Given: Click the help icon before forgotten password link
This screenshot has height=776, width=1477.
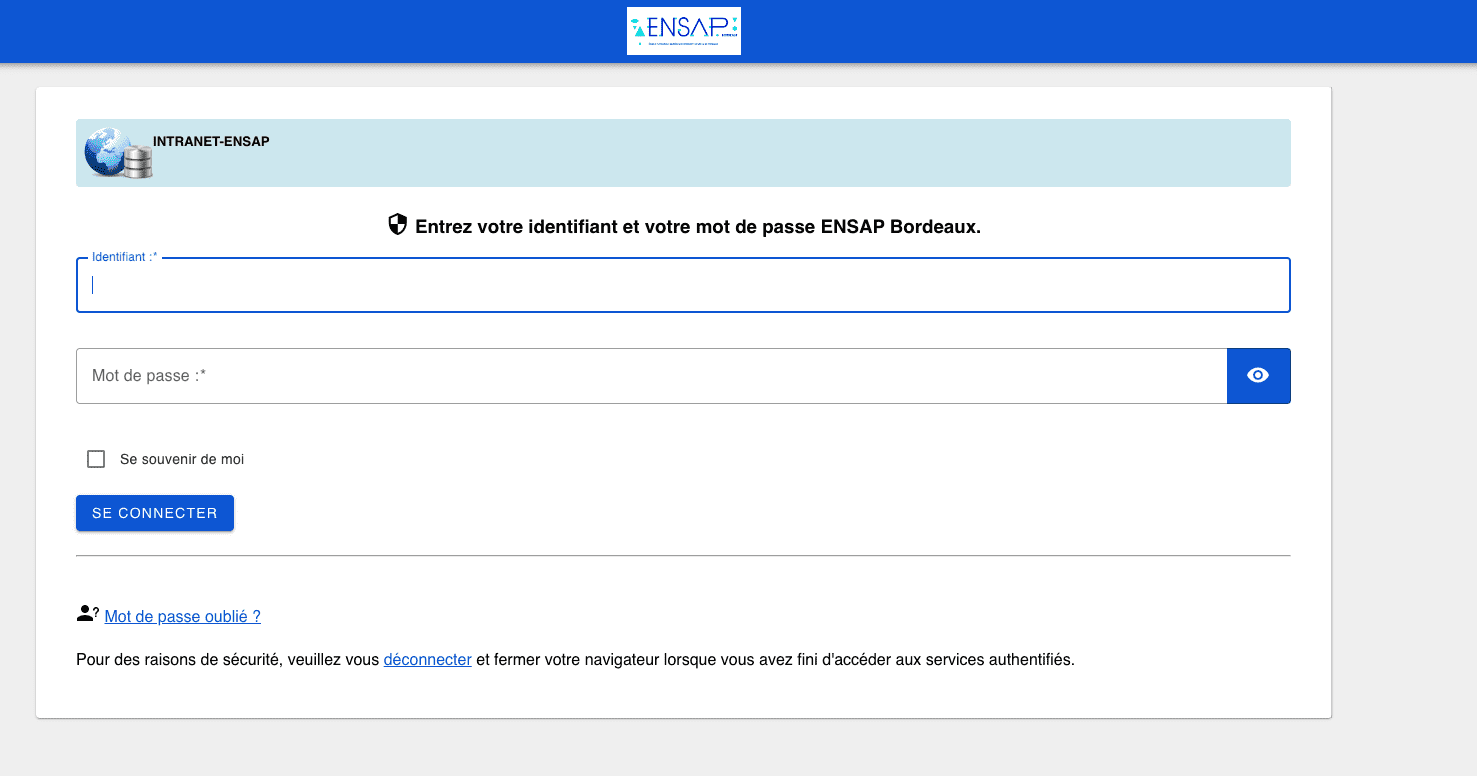Looking at the screenshot, I should [85, 612].
